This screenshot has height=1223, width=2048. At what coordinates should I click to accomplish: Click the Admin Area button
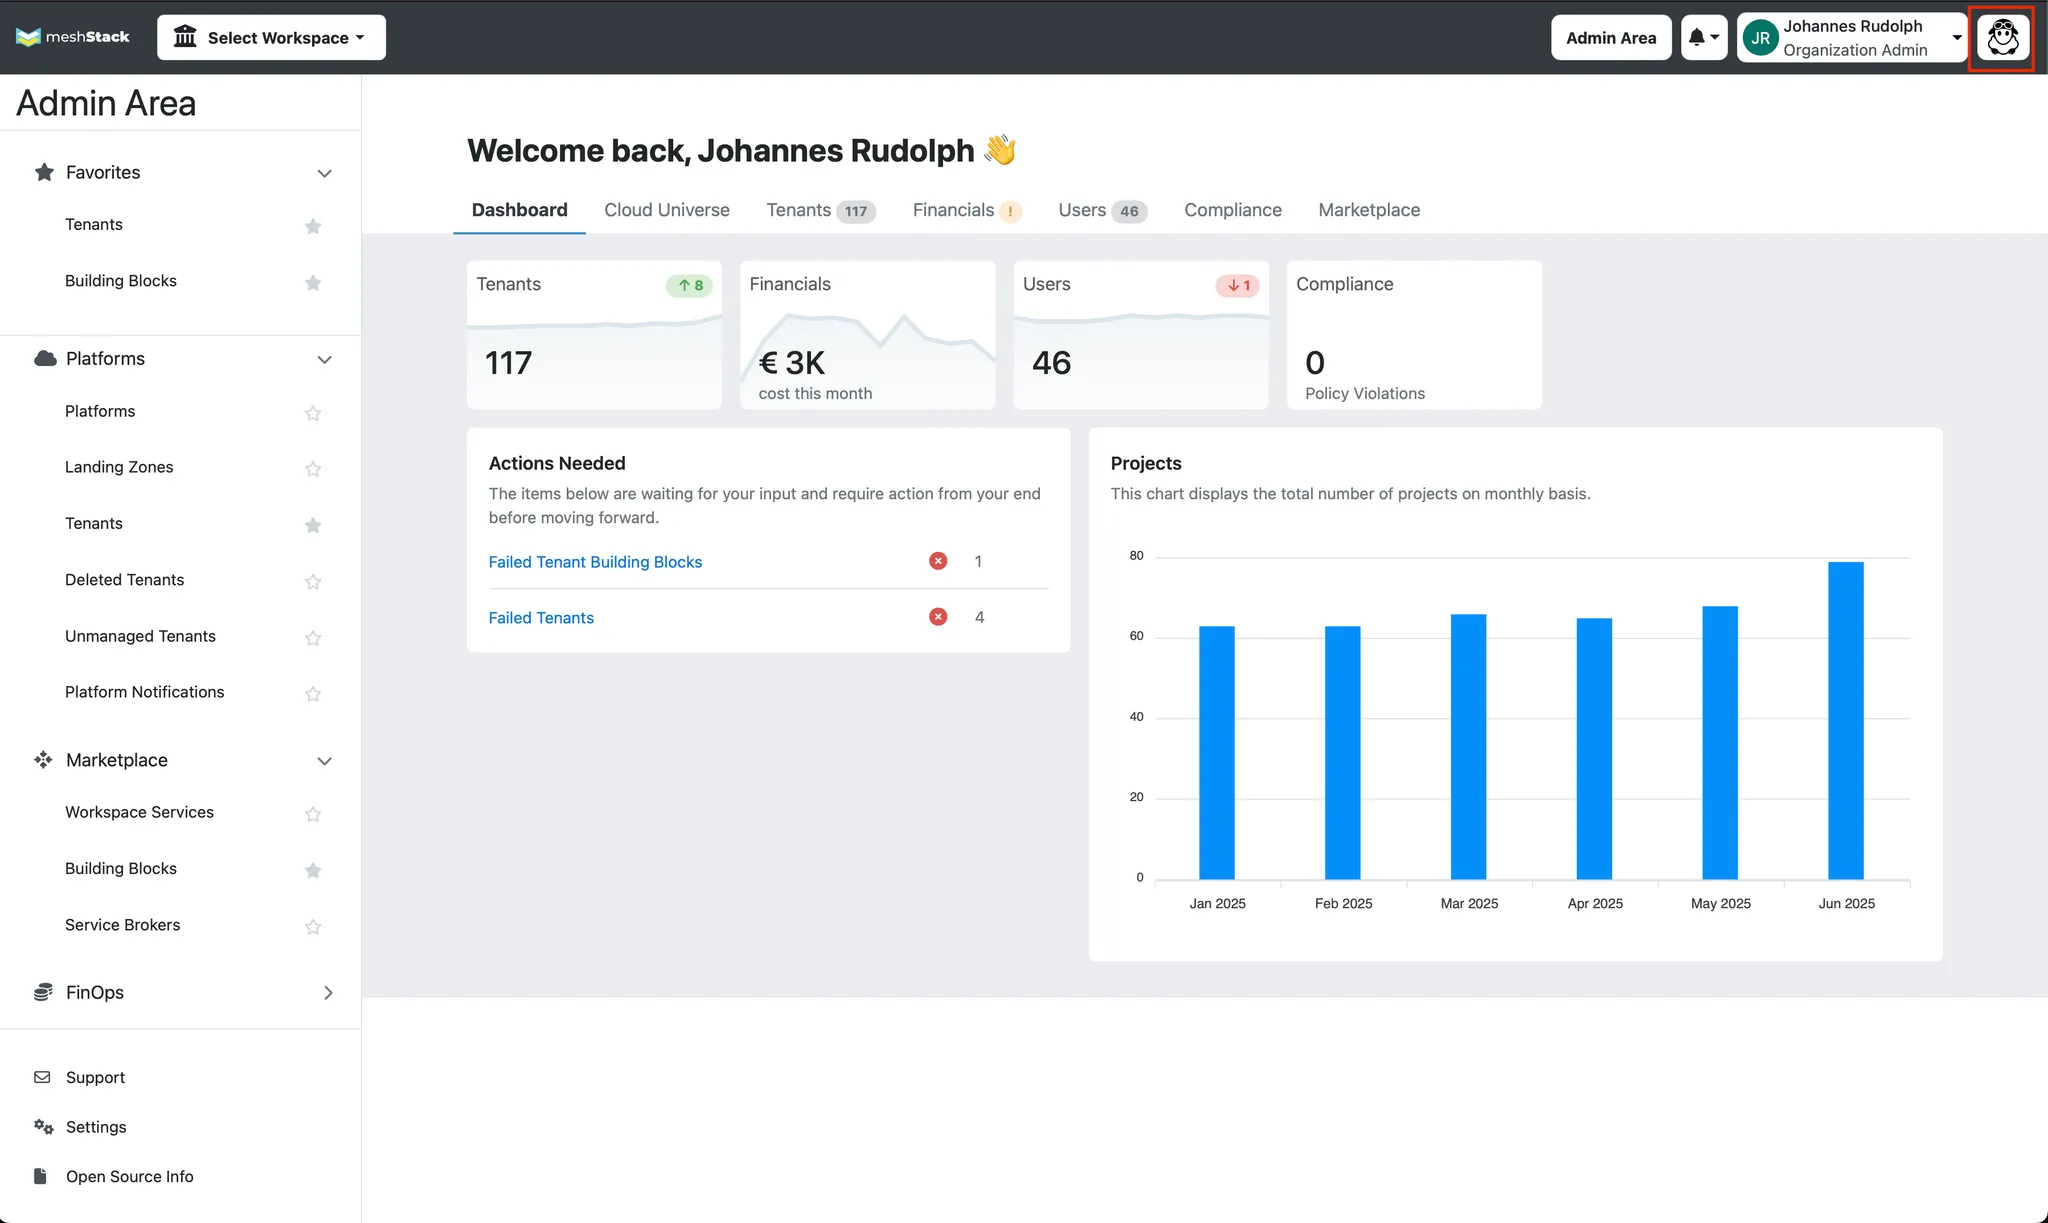click(x=1611, y=38)
